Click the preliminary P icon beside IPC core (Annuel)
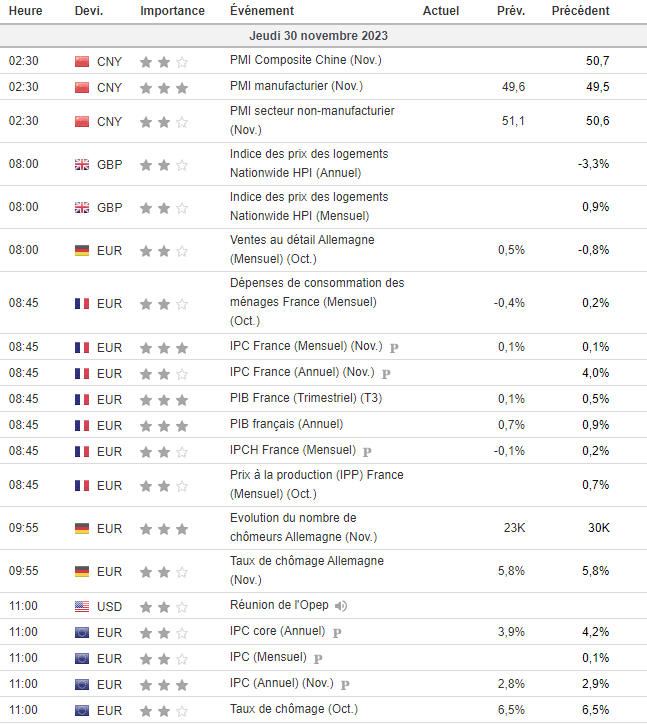647x724 pixels. pyautogui.click(x=337, y=633)
